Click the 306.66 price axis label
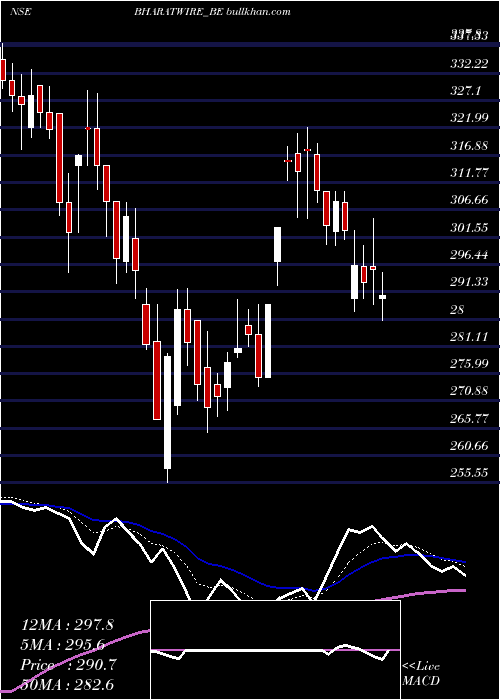This screenshot has height=700, width=500. coord(469,200)
